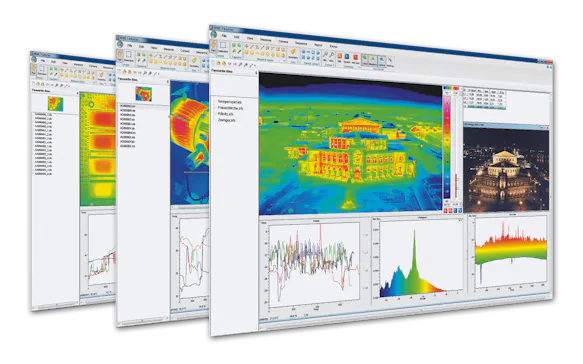Click the blank page icon in the front quick toolbar
Screen dimensions: 583x364
pyautogui.click(x=213, y=62)
